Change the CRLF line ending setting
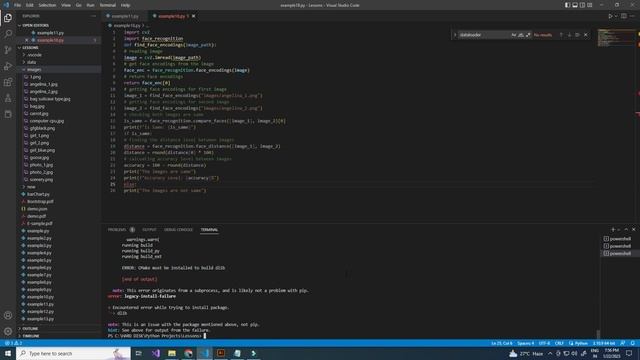This screenshot has height=360, width=640. pyautogui.click(x=559, y=343)
